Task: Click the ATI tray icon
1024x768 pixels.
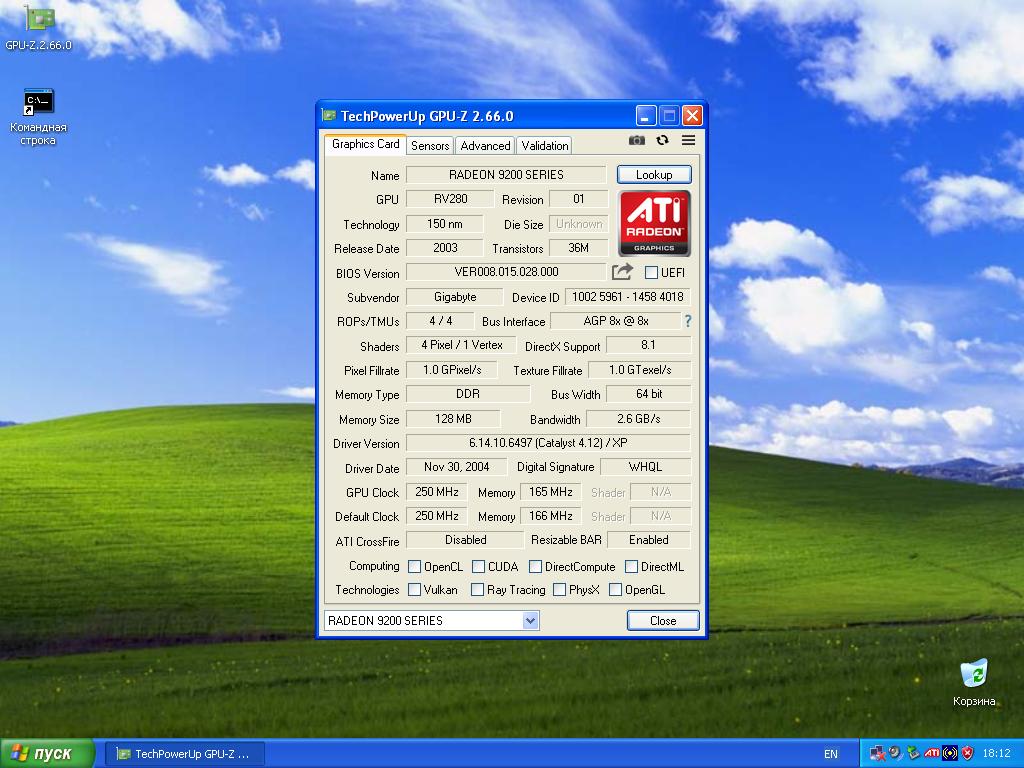Action: coord(932,754)
